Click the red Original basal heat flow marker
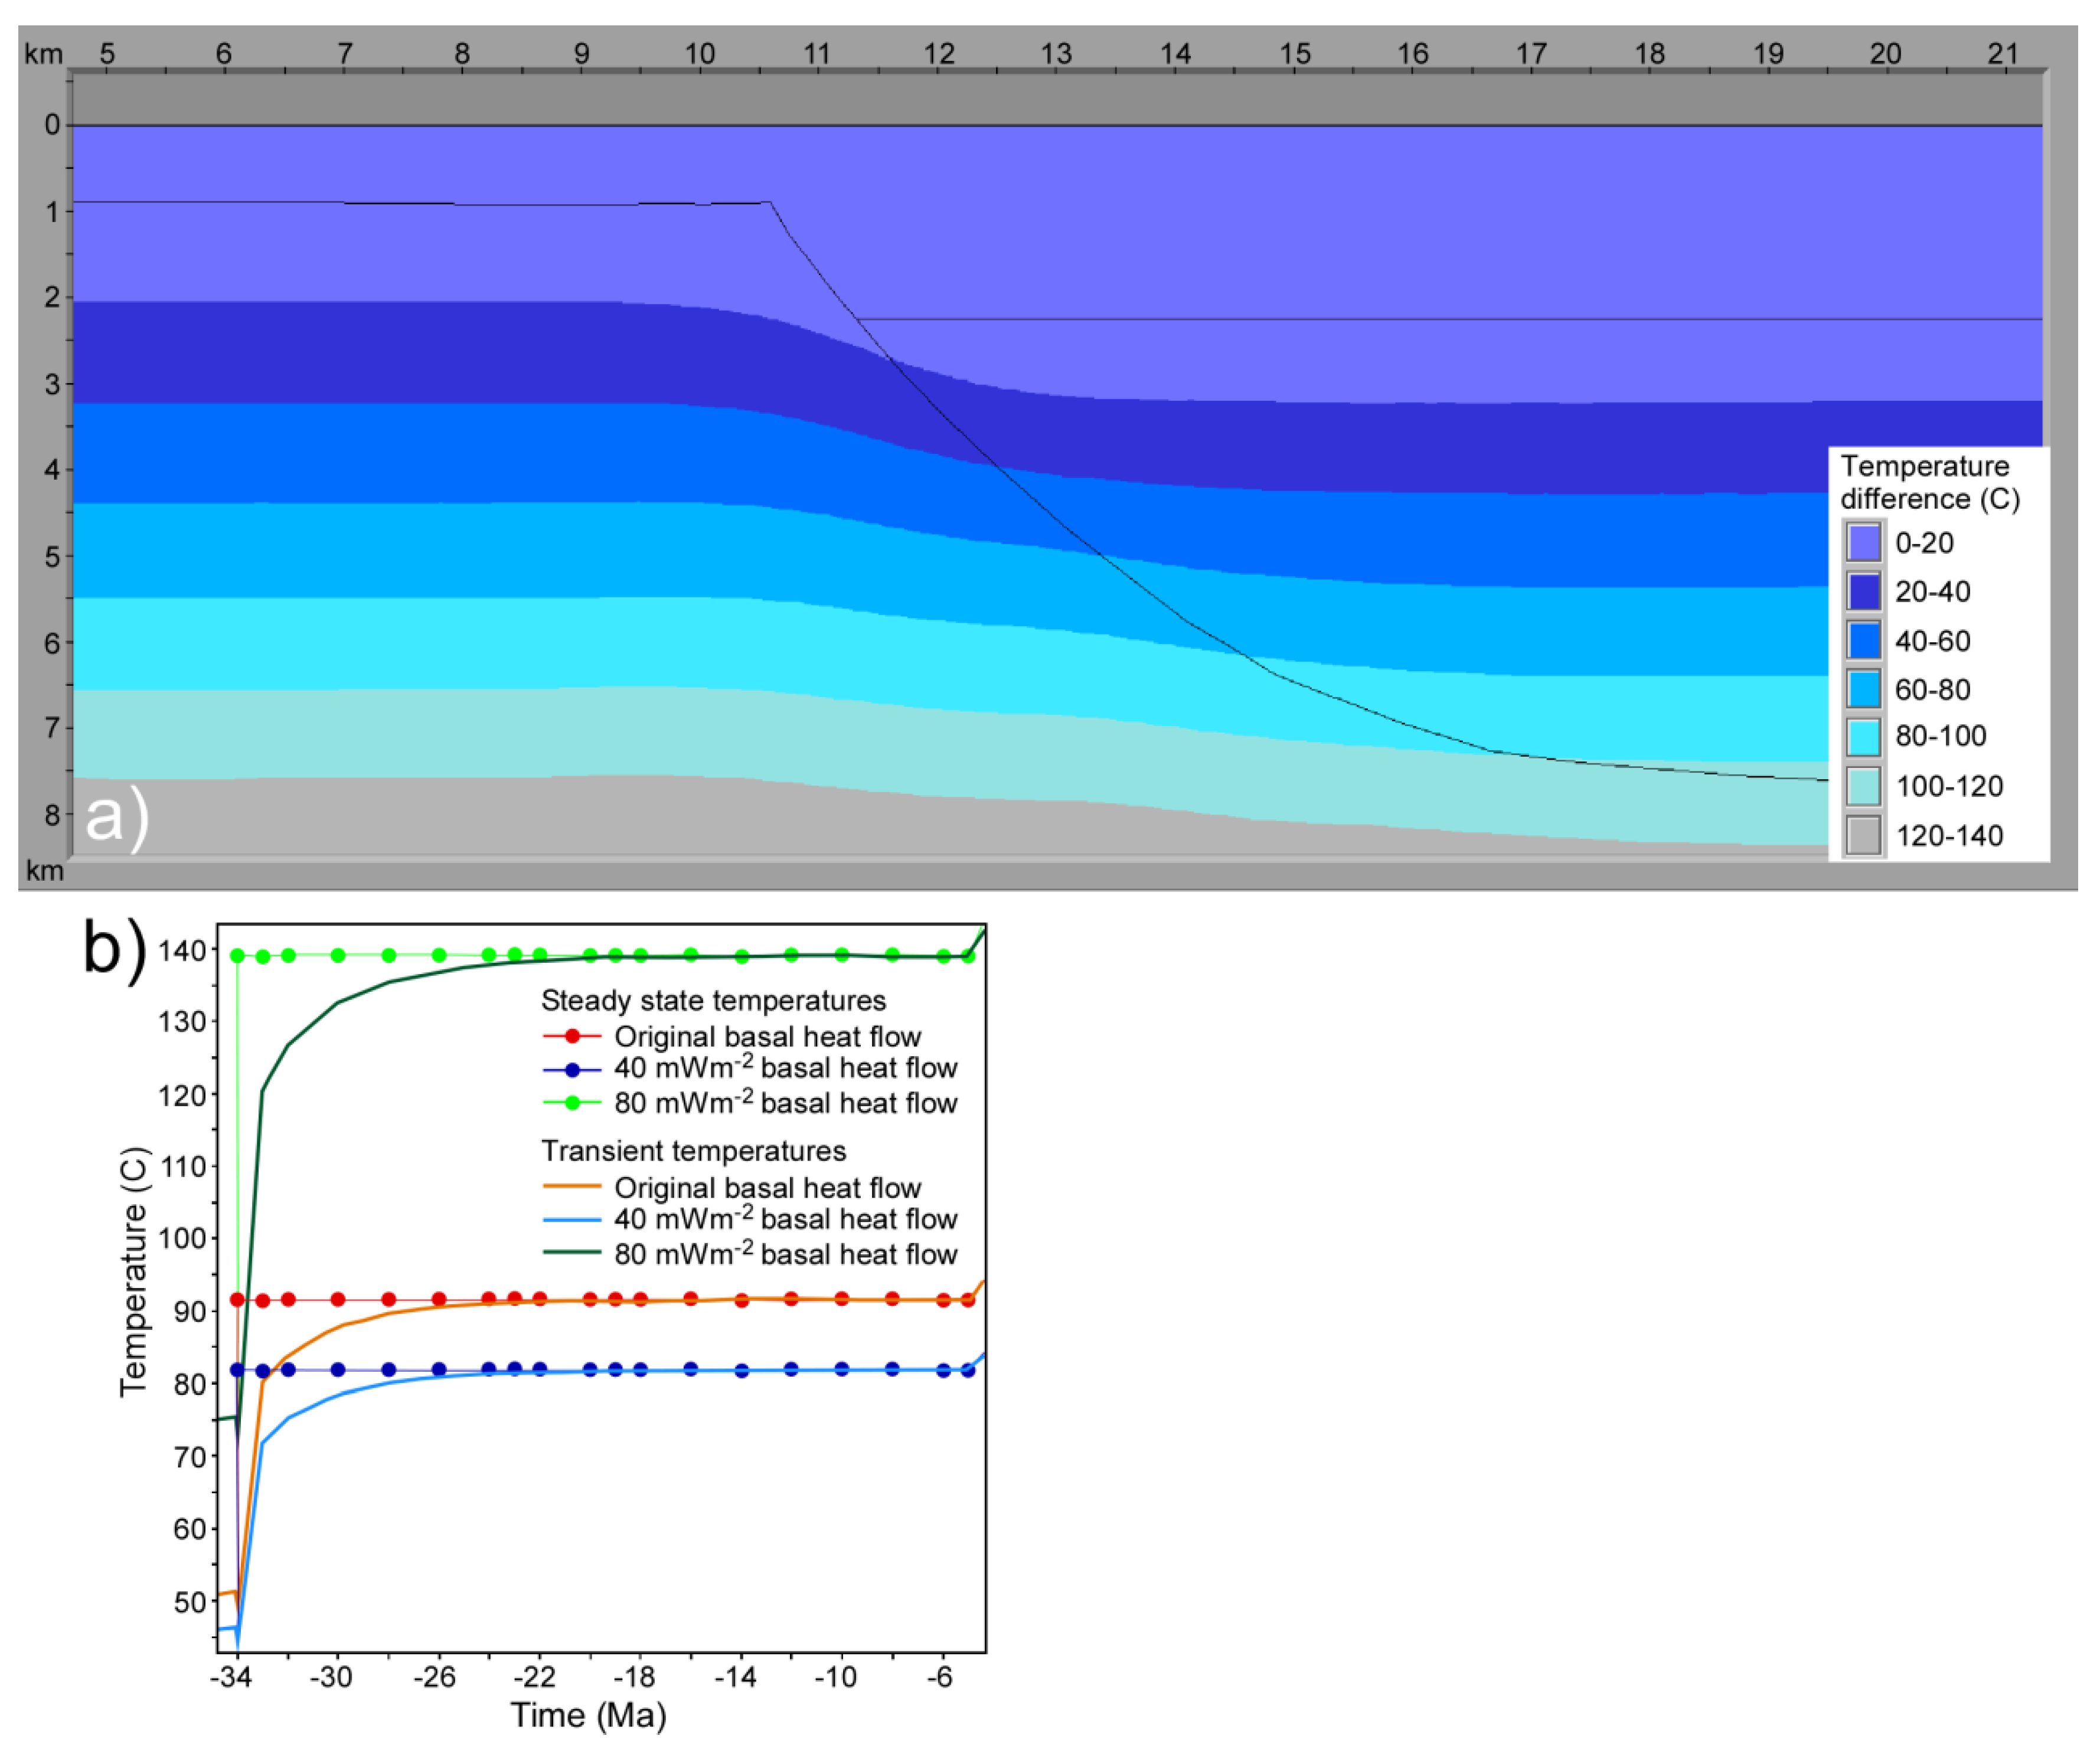Viewport: 2100px width, 1752px height. coord(572,1036)
